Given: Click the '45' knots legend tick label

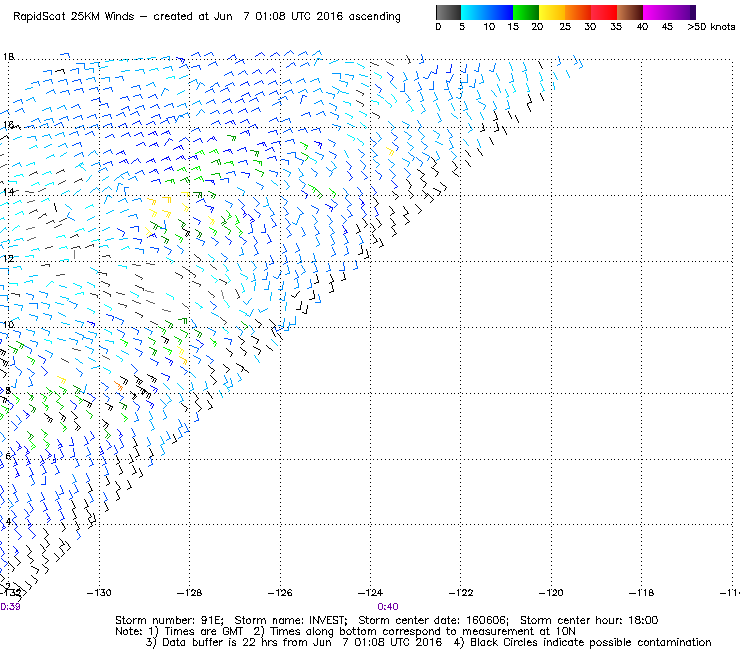Looking at the screenshot, I should [667, 27].
